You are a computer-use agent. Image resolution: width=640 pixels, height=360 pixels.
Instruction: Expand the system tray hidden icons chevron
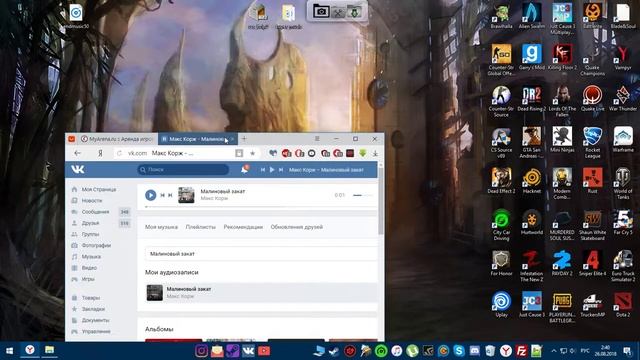tap(553, 351)
